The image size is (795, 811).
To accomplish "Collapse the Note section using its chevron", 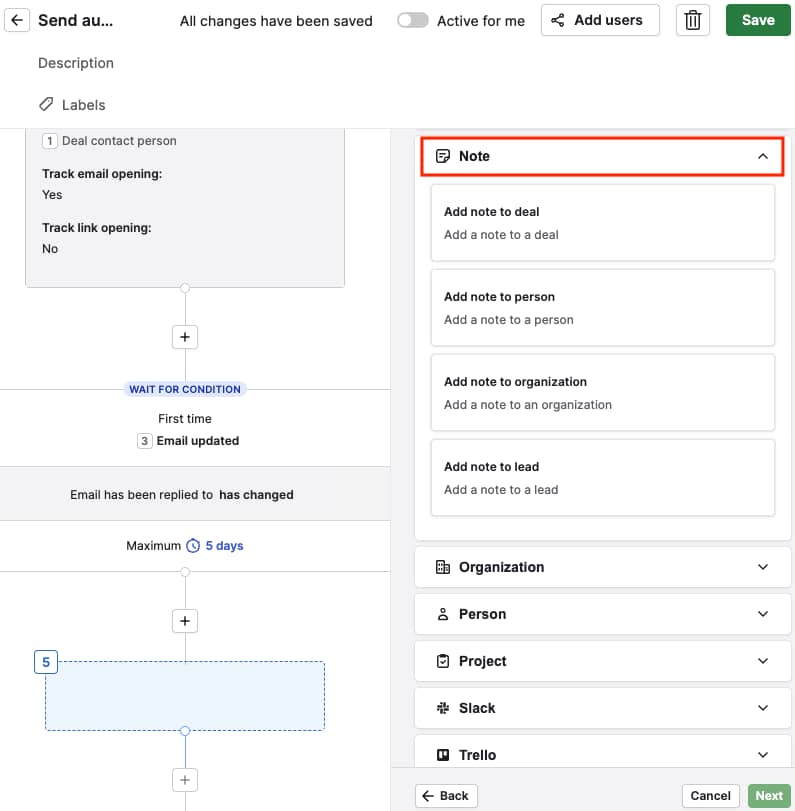I will [763, 156].
